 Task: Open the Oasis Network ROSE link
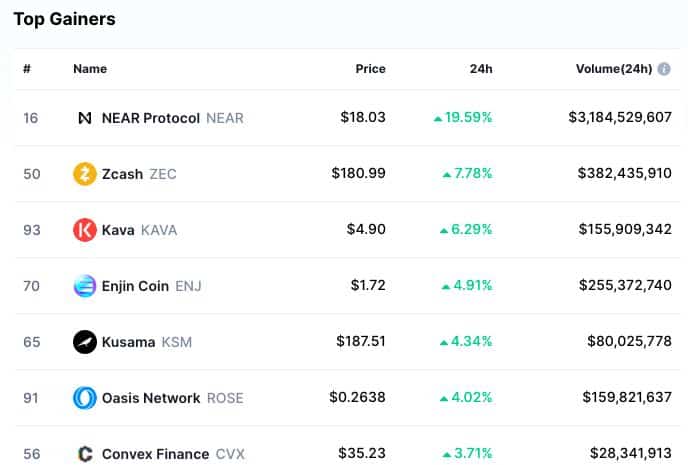pos(172,398)
